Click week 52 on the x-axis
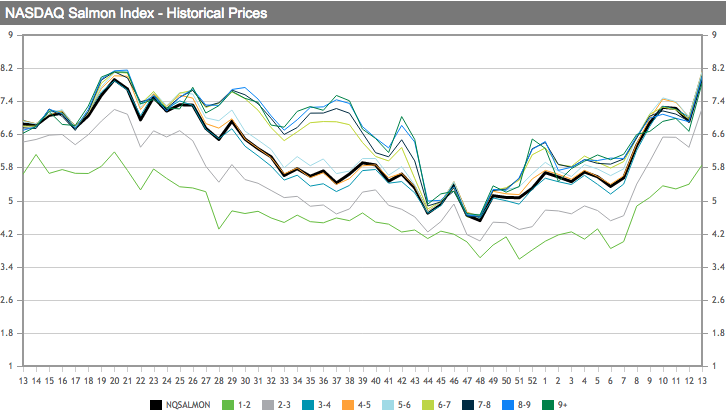Viewport: 727px width, 413px height. (x=532, y=381)
